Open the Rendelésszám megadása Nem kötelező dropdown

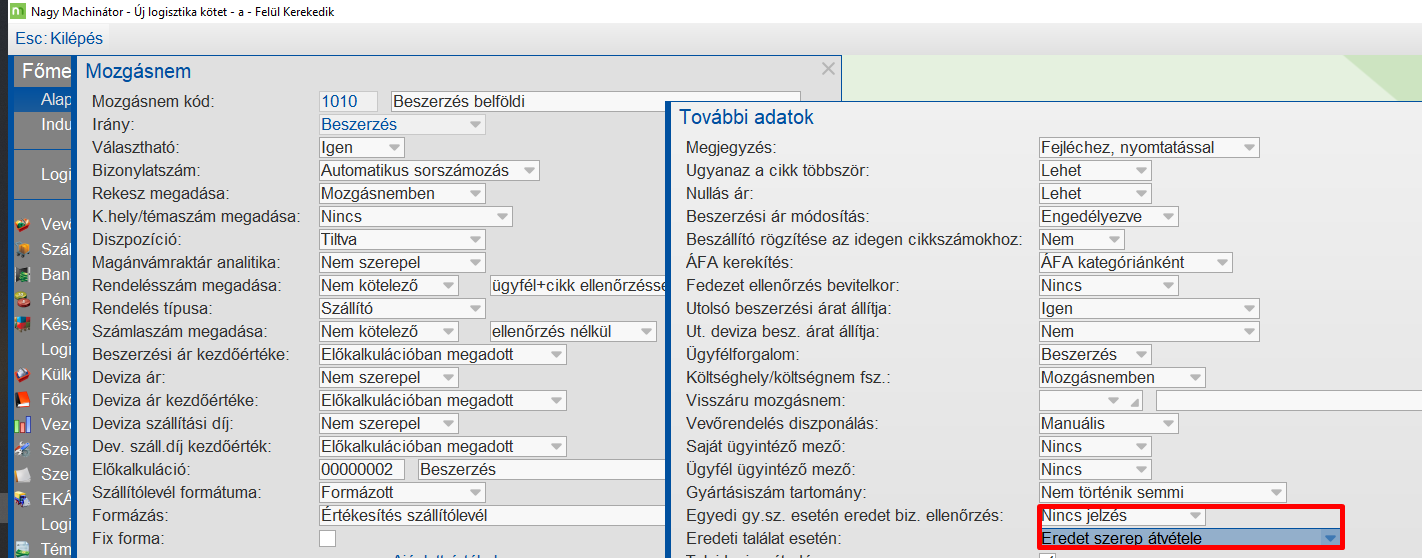pos(389,285)
